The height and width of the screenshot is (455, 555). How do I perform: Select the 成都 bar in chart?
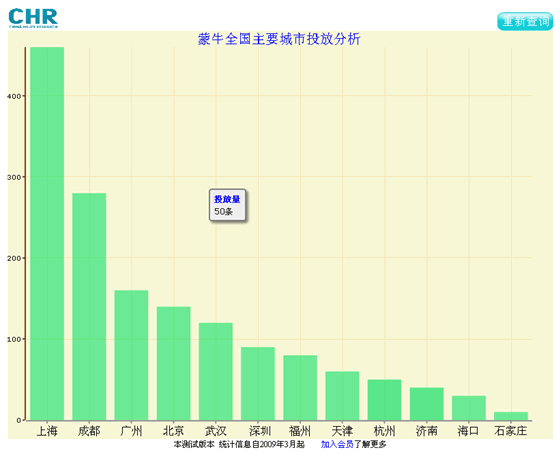click(x=89, y=307)
